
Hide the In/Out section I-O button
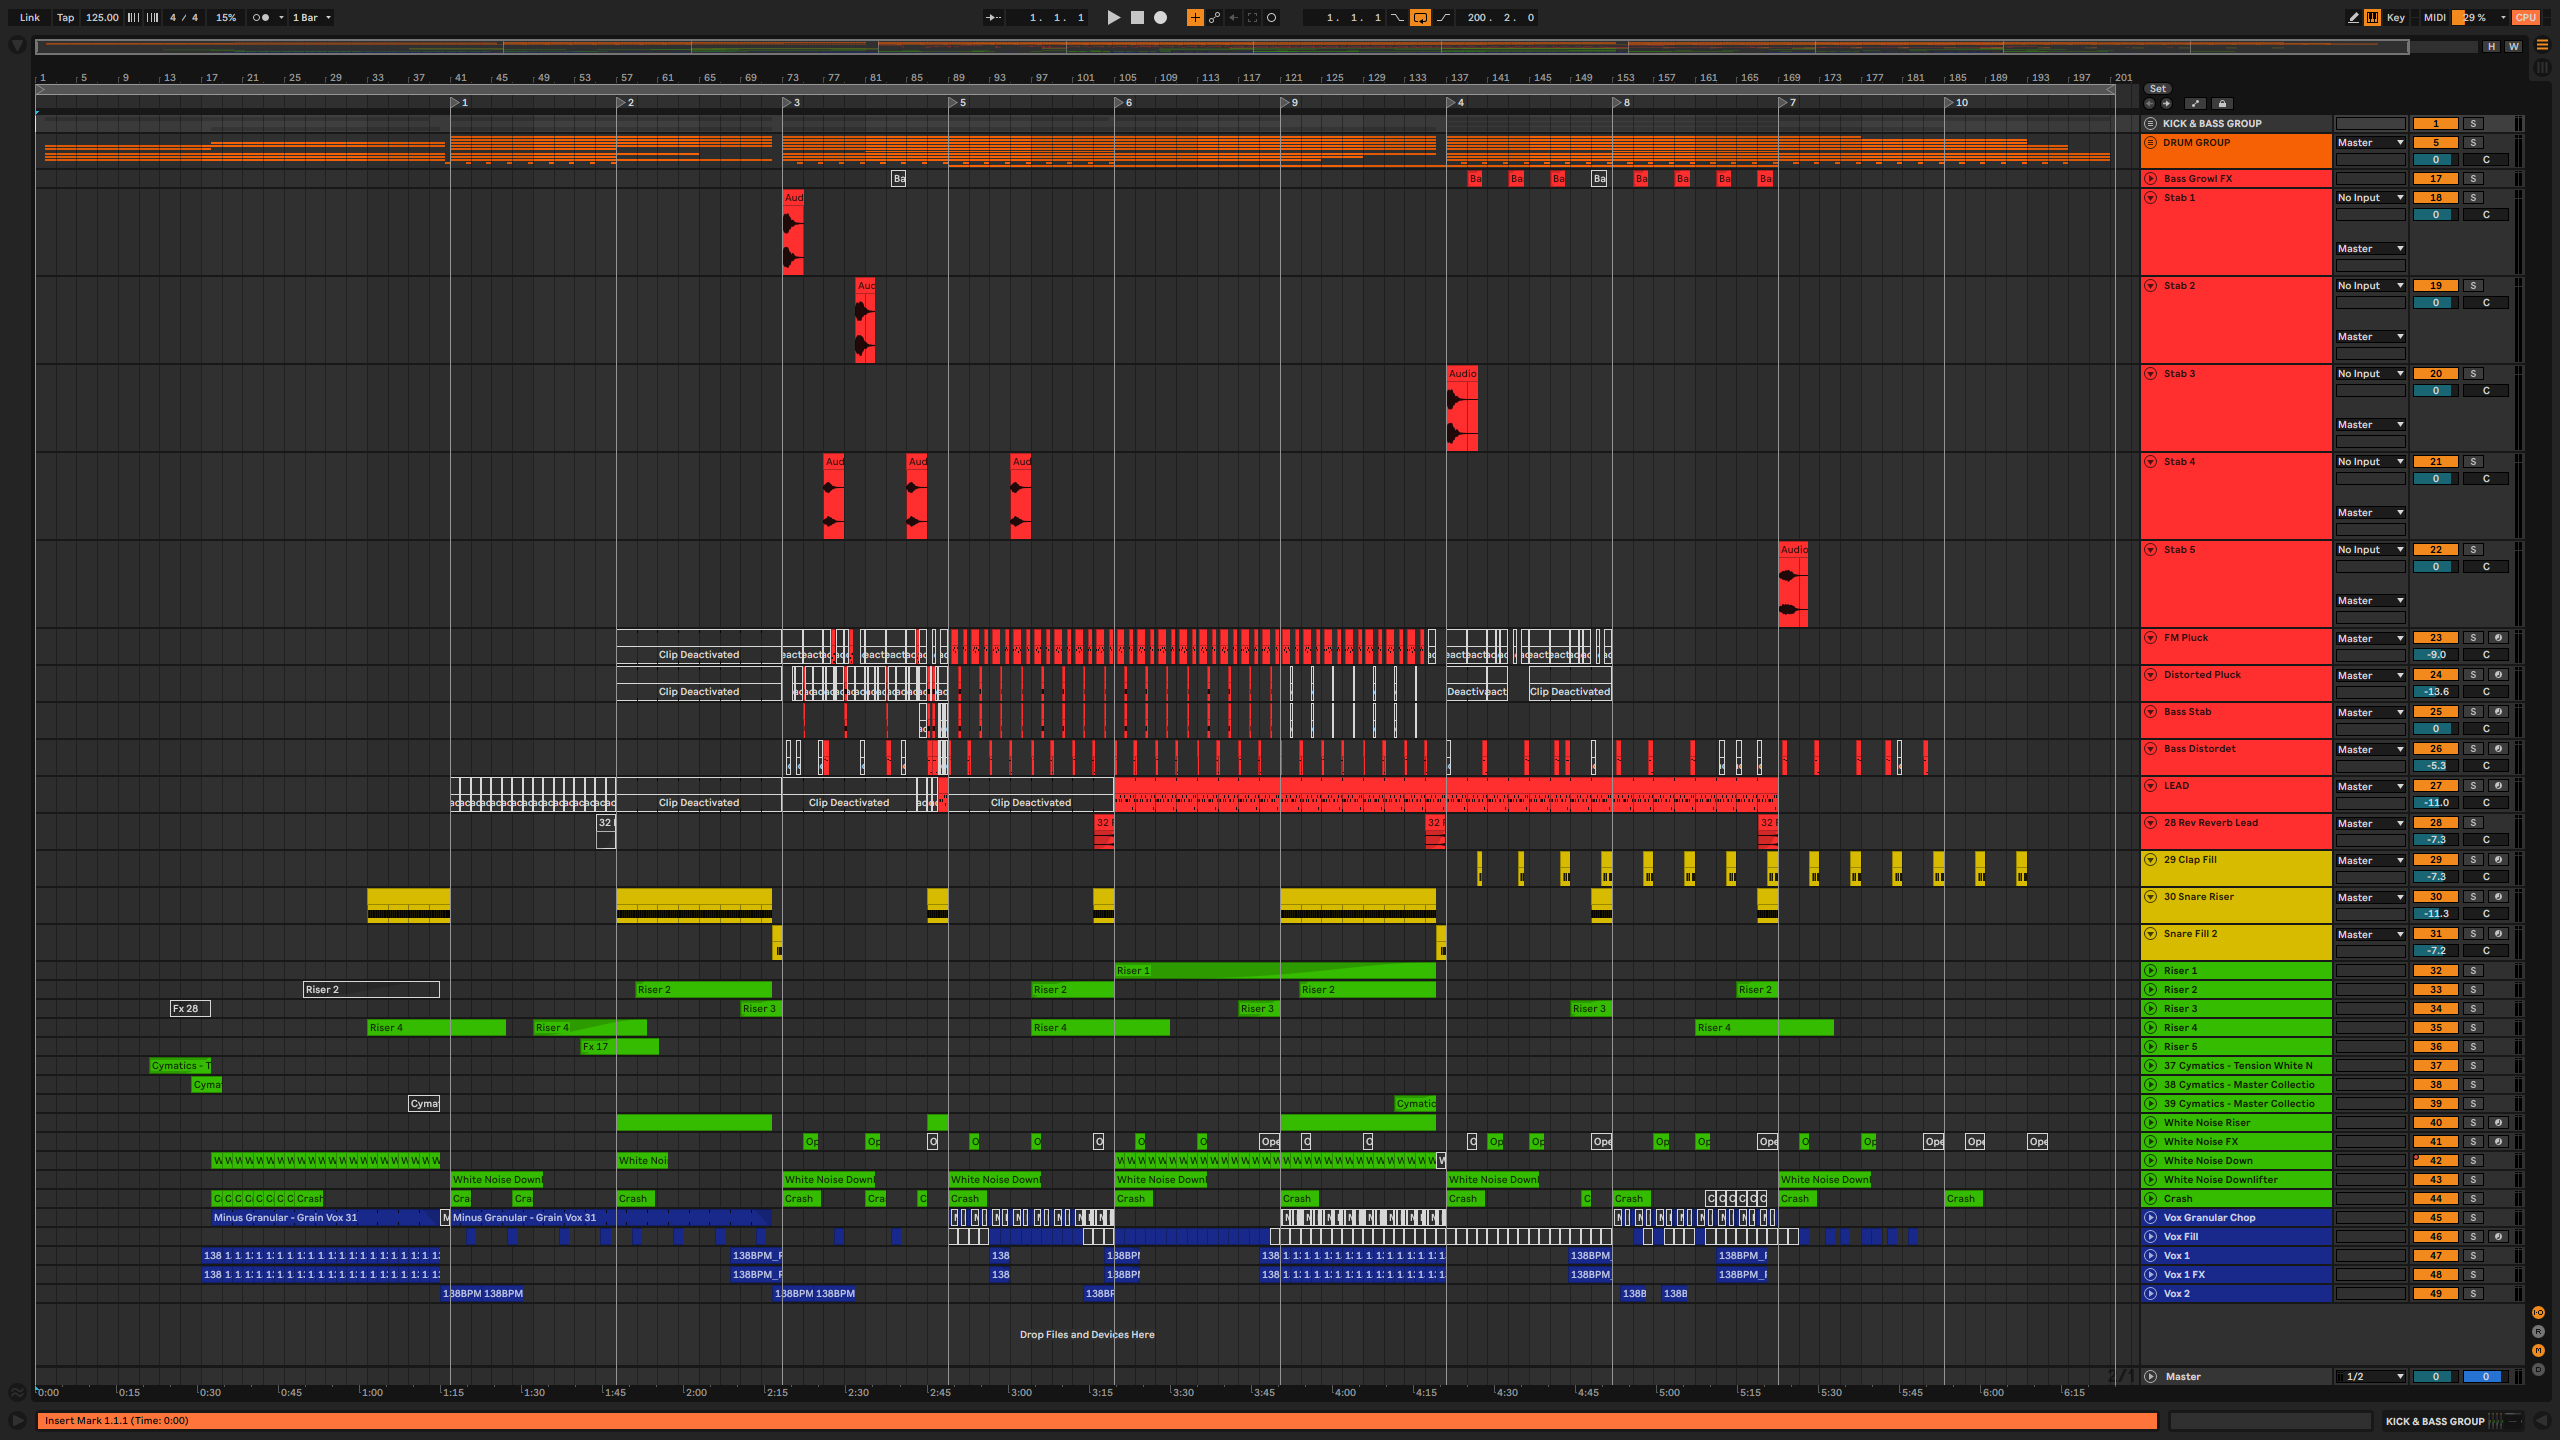tap(2538, 1313)
